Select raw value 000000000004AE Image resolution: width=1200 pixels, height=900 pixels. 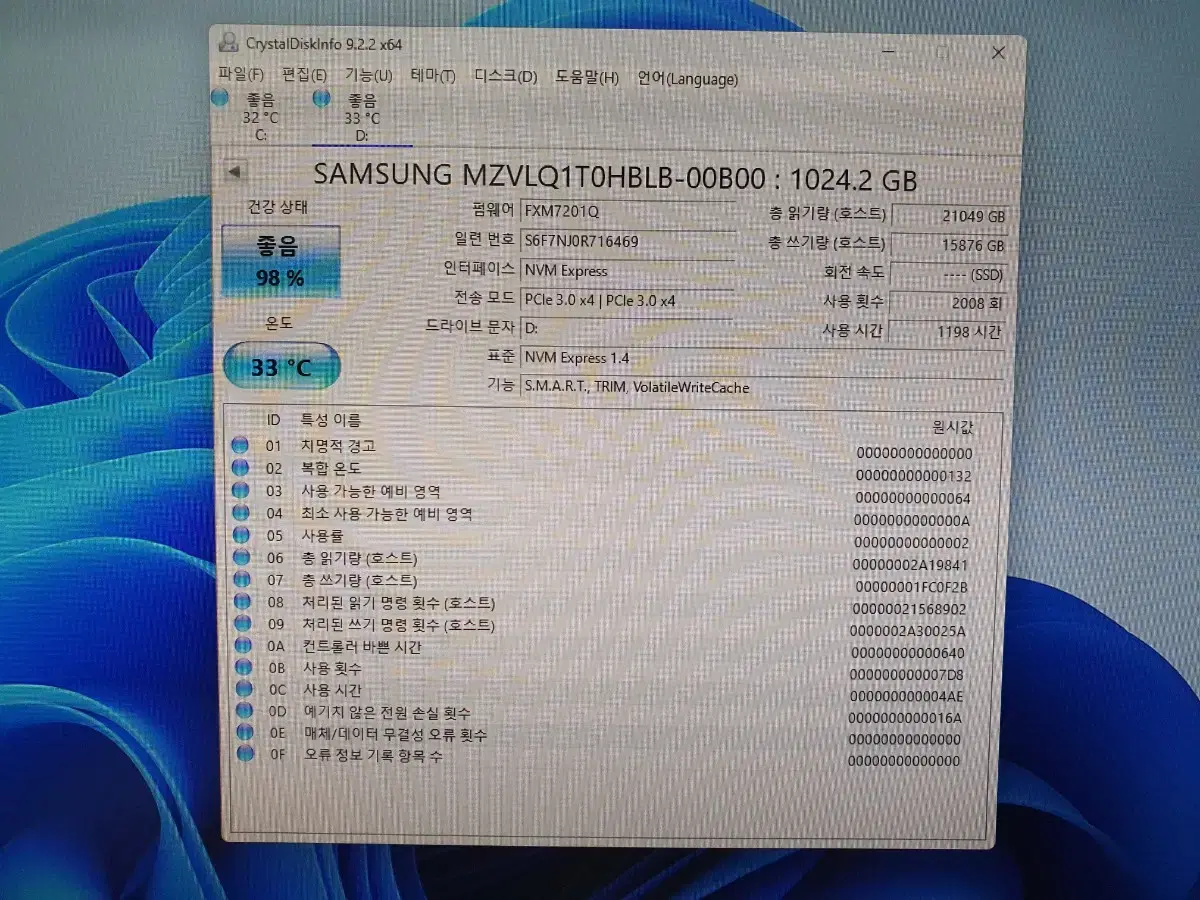906,696
